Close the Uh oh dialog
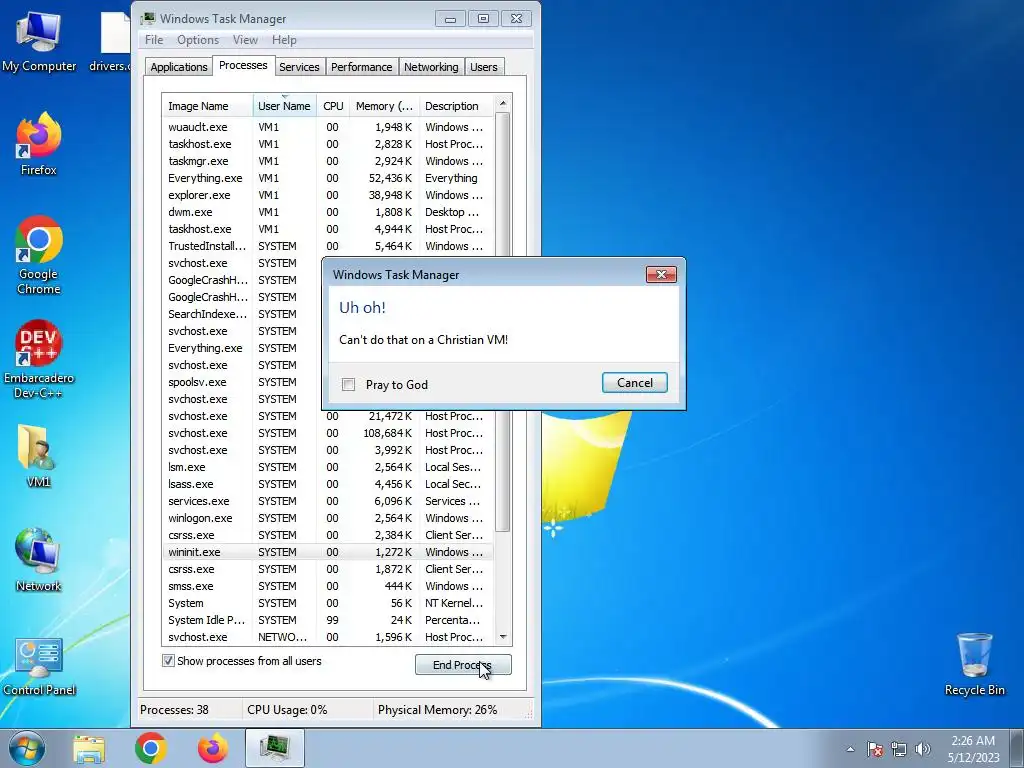1024x768 pixels. (x=661, y=274)
